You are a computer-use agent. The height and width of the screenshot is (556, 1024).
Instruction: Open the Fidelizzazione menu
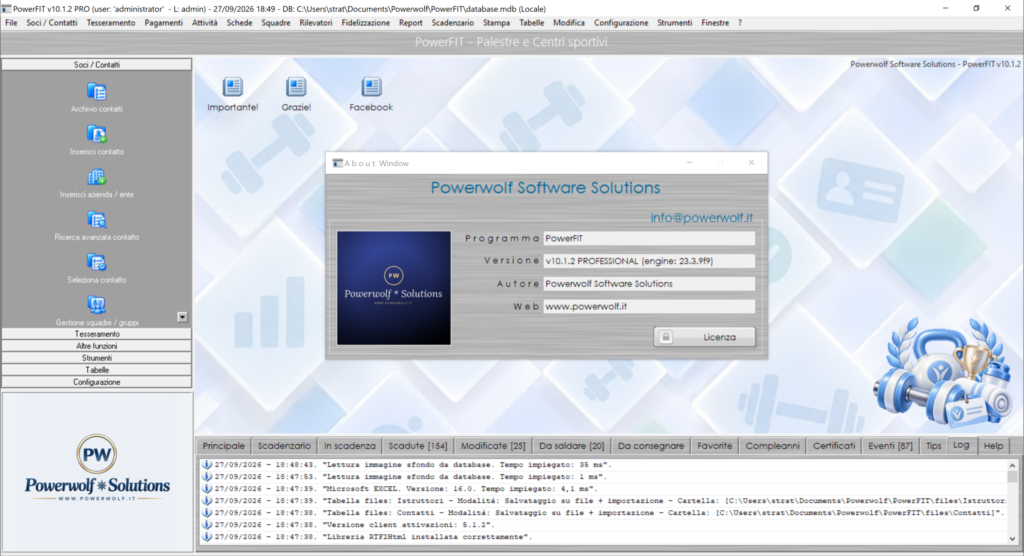pyautogui.click(x=365, y=23)
